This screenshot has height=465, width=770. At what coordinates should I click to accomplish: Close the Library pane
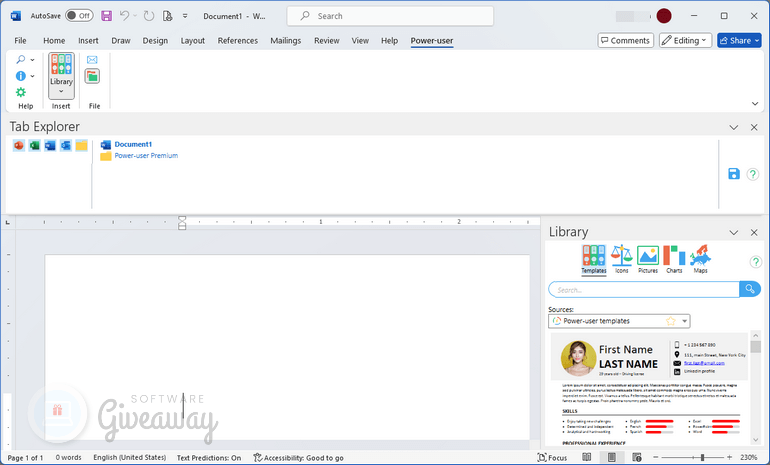[754, 232]
